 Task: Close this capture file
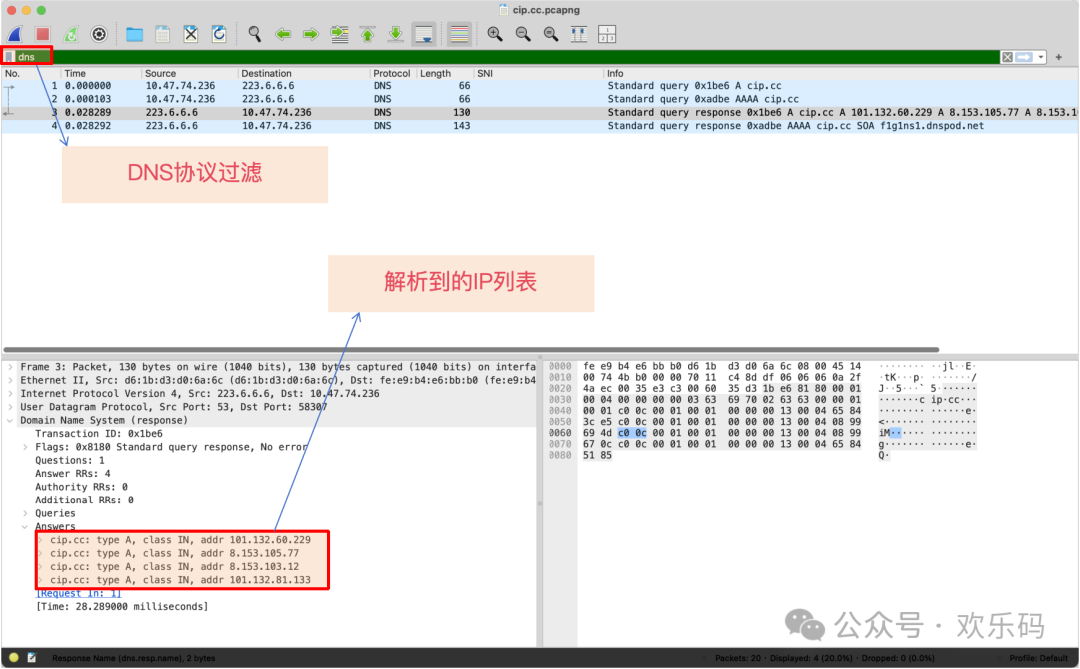pyautogui.click(x=191, y=34)
